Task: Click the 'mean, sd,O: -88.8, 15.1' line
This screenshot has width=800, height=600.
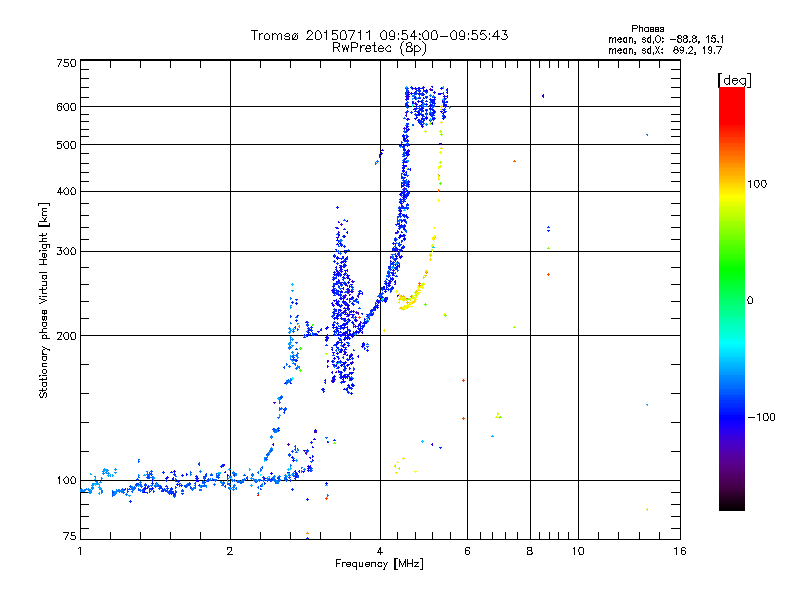Action: point(666,40)
